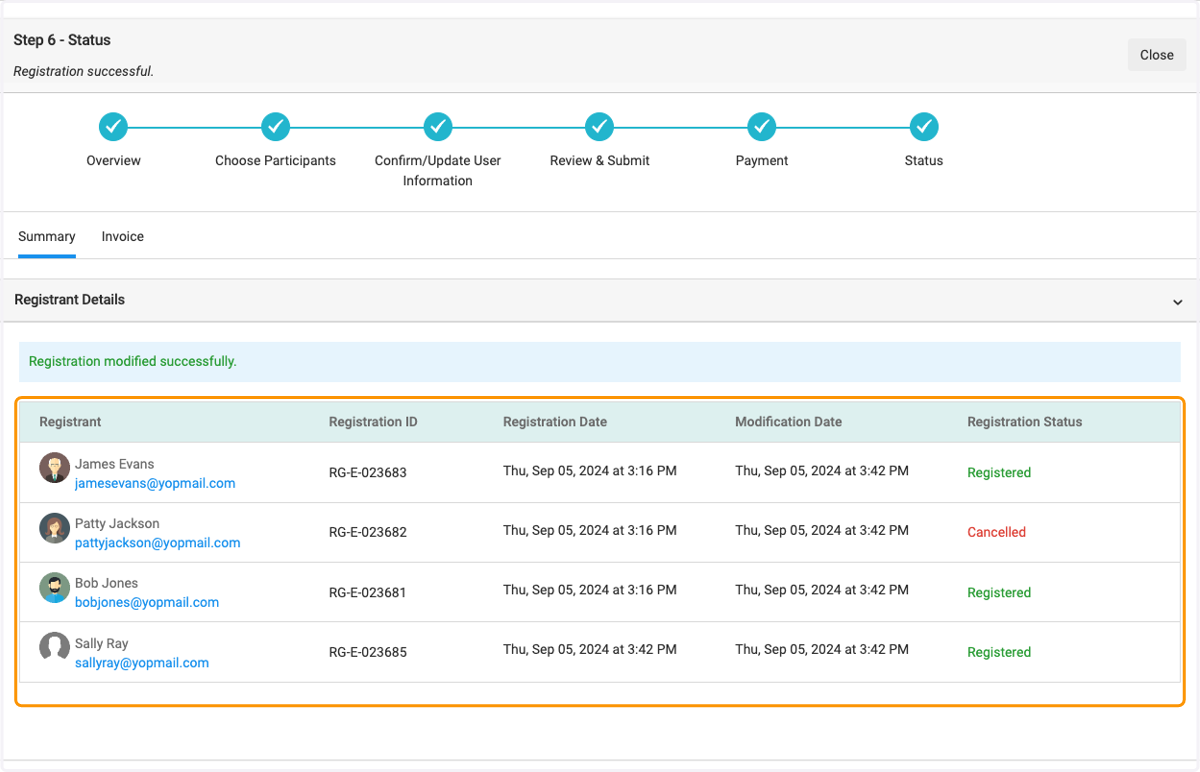Click the Confirm/Update User Information step checkmark
This screenshot has width=1200, height=772.
438,127
